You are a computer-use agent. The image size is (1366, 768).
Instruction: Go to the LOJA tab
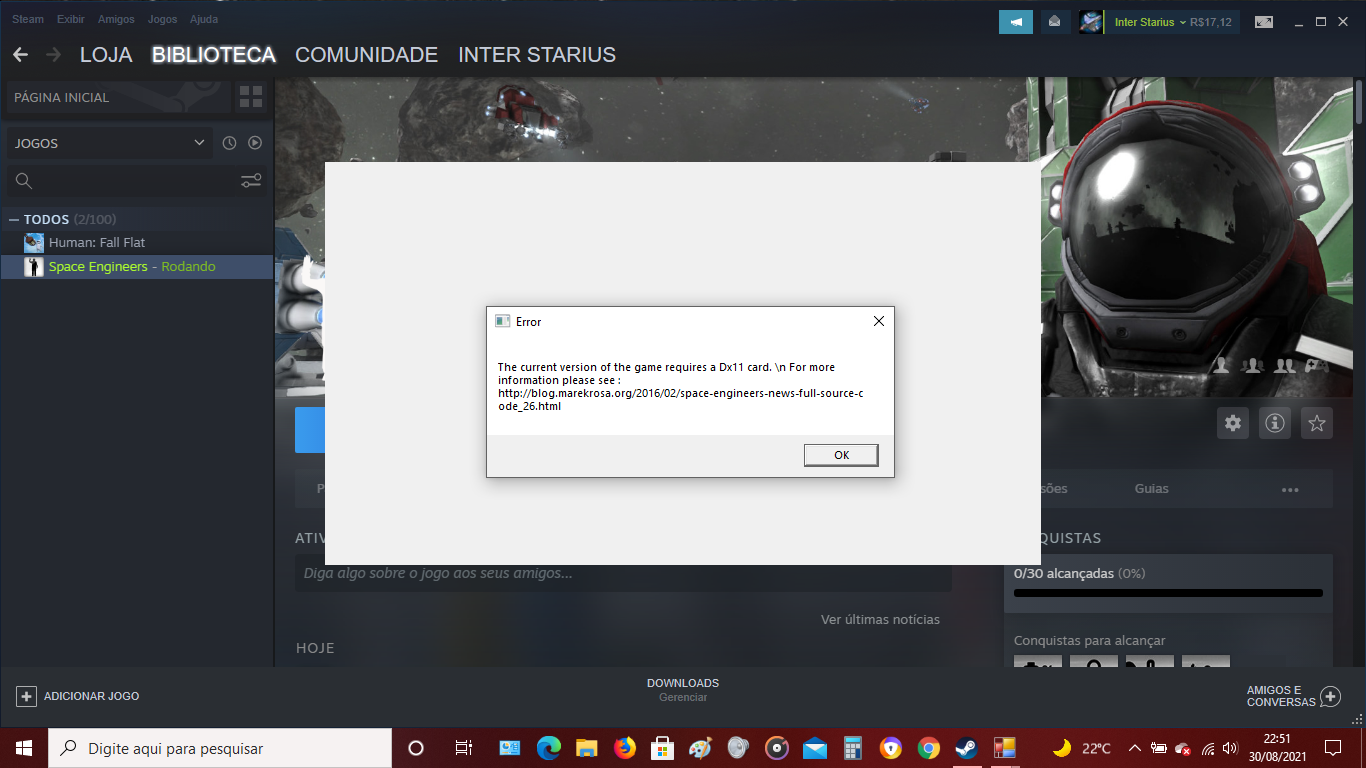(x=106, y=55)
